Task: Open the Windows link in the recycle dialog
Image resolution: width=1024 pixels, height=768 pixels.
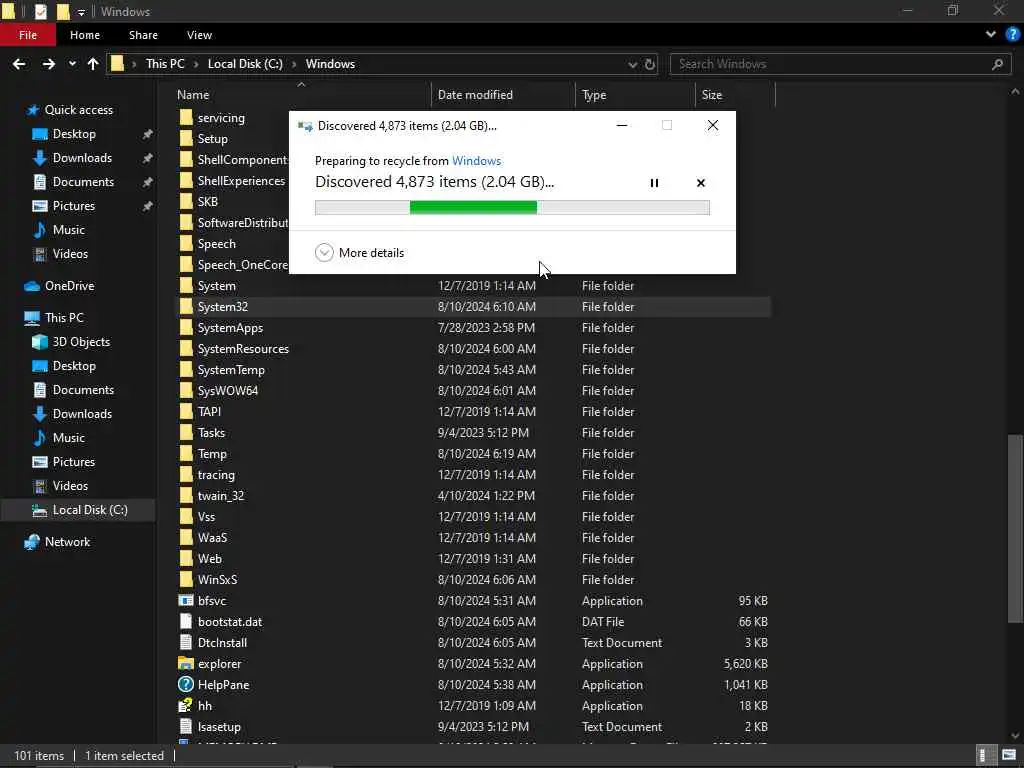Action: 476,161
